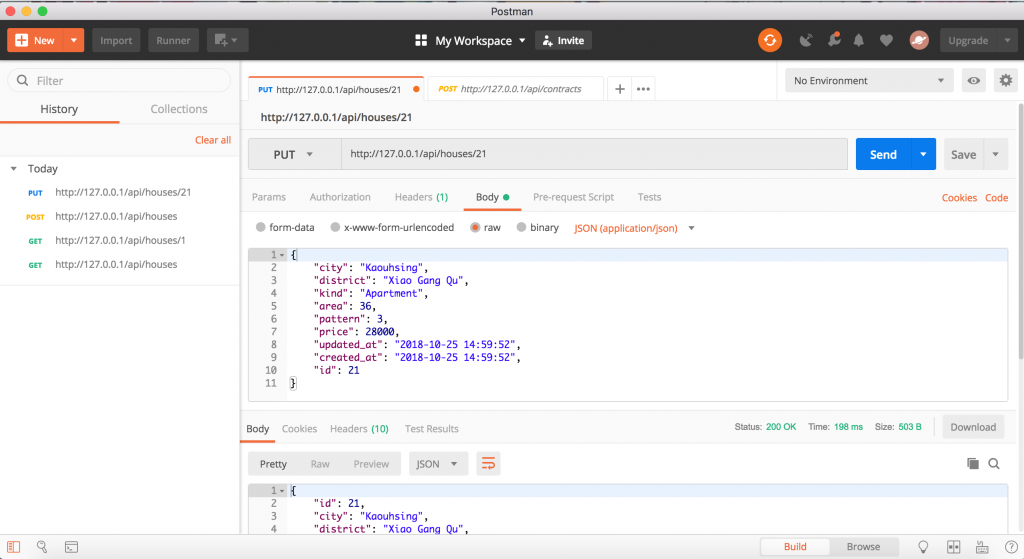Open manage environments gear icon
The height and width of the screenshot is (559, 1024).
click(1006, 80)
